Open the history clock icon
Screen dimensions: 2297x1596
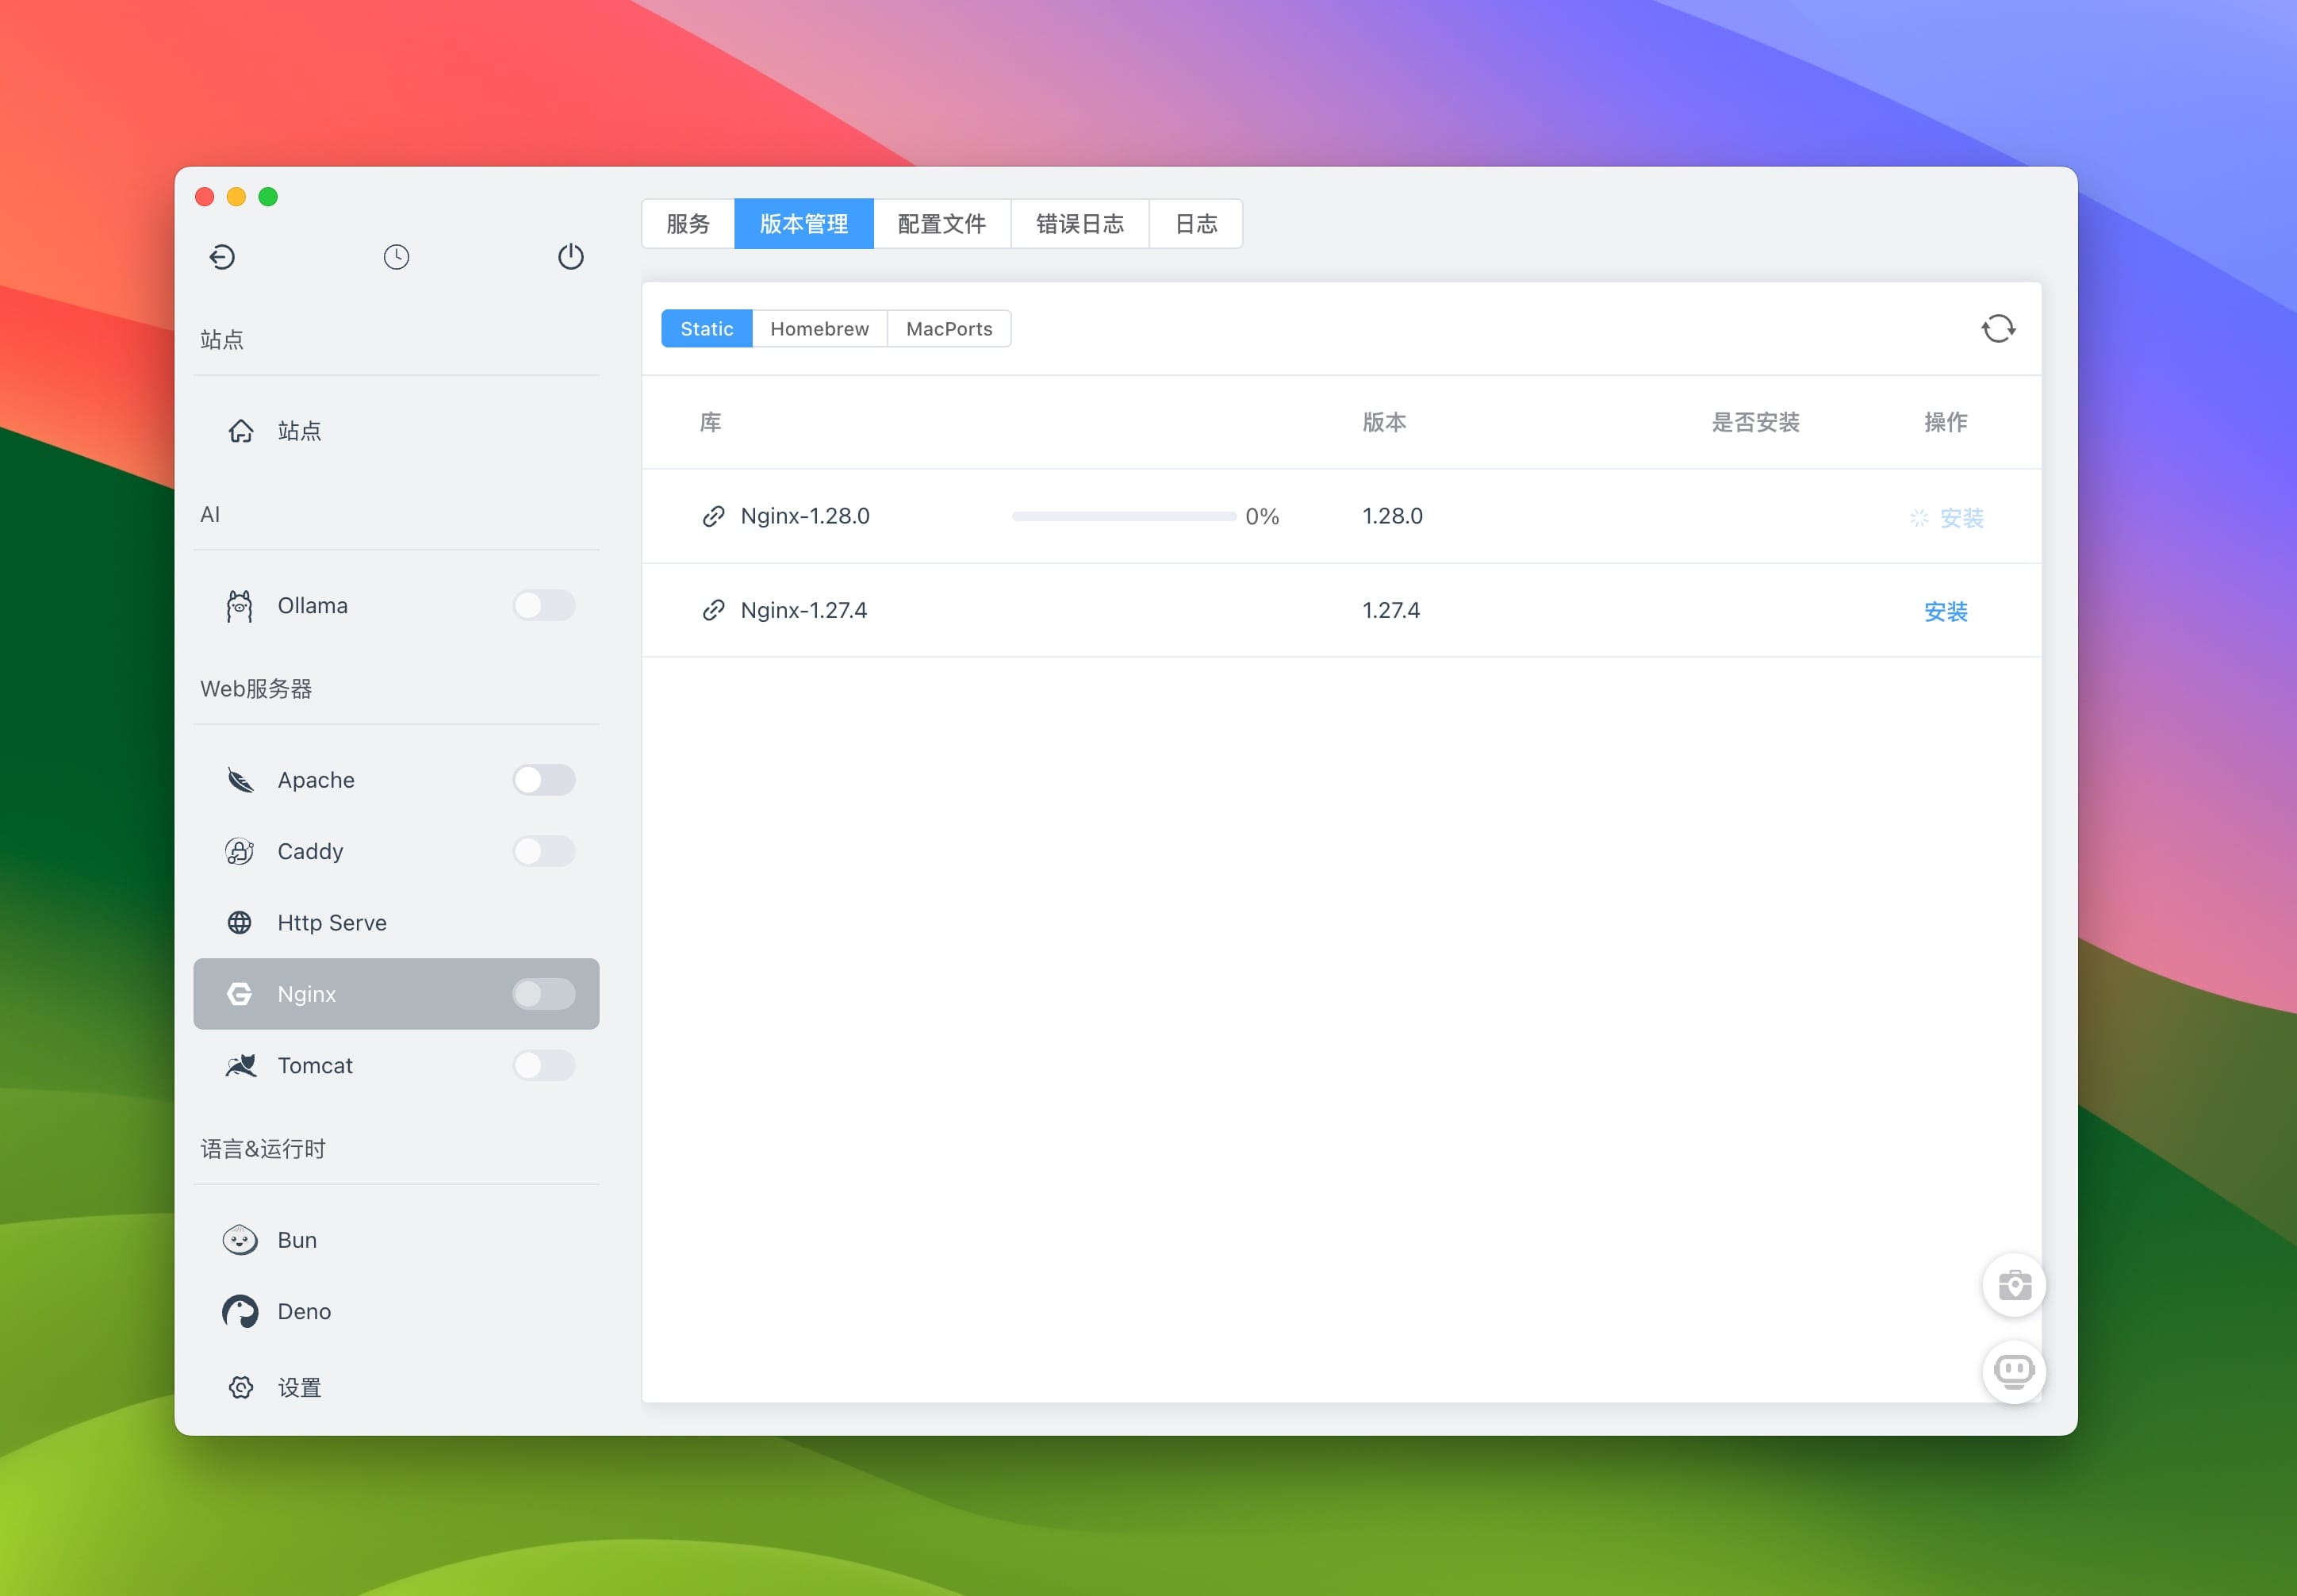(x=396, y=257)
